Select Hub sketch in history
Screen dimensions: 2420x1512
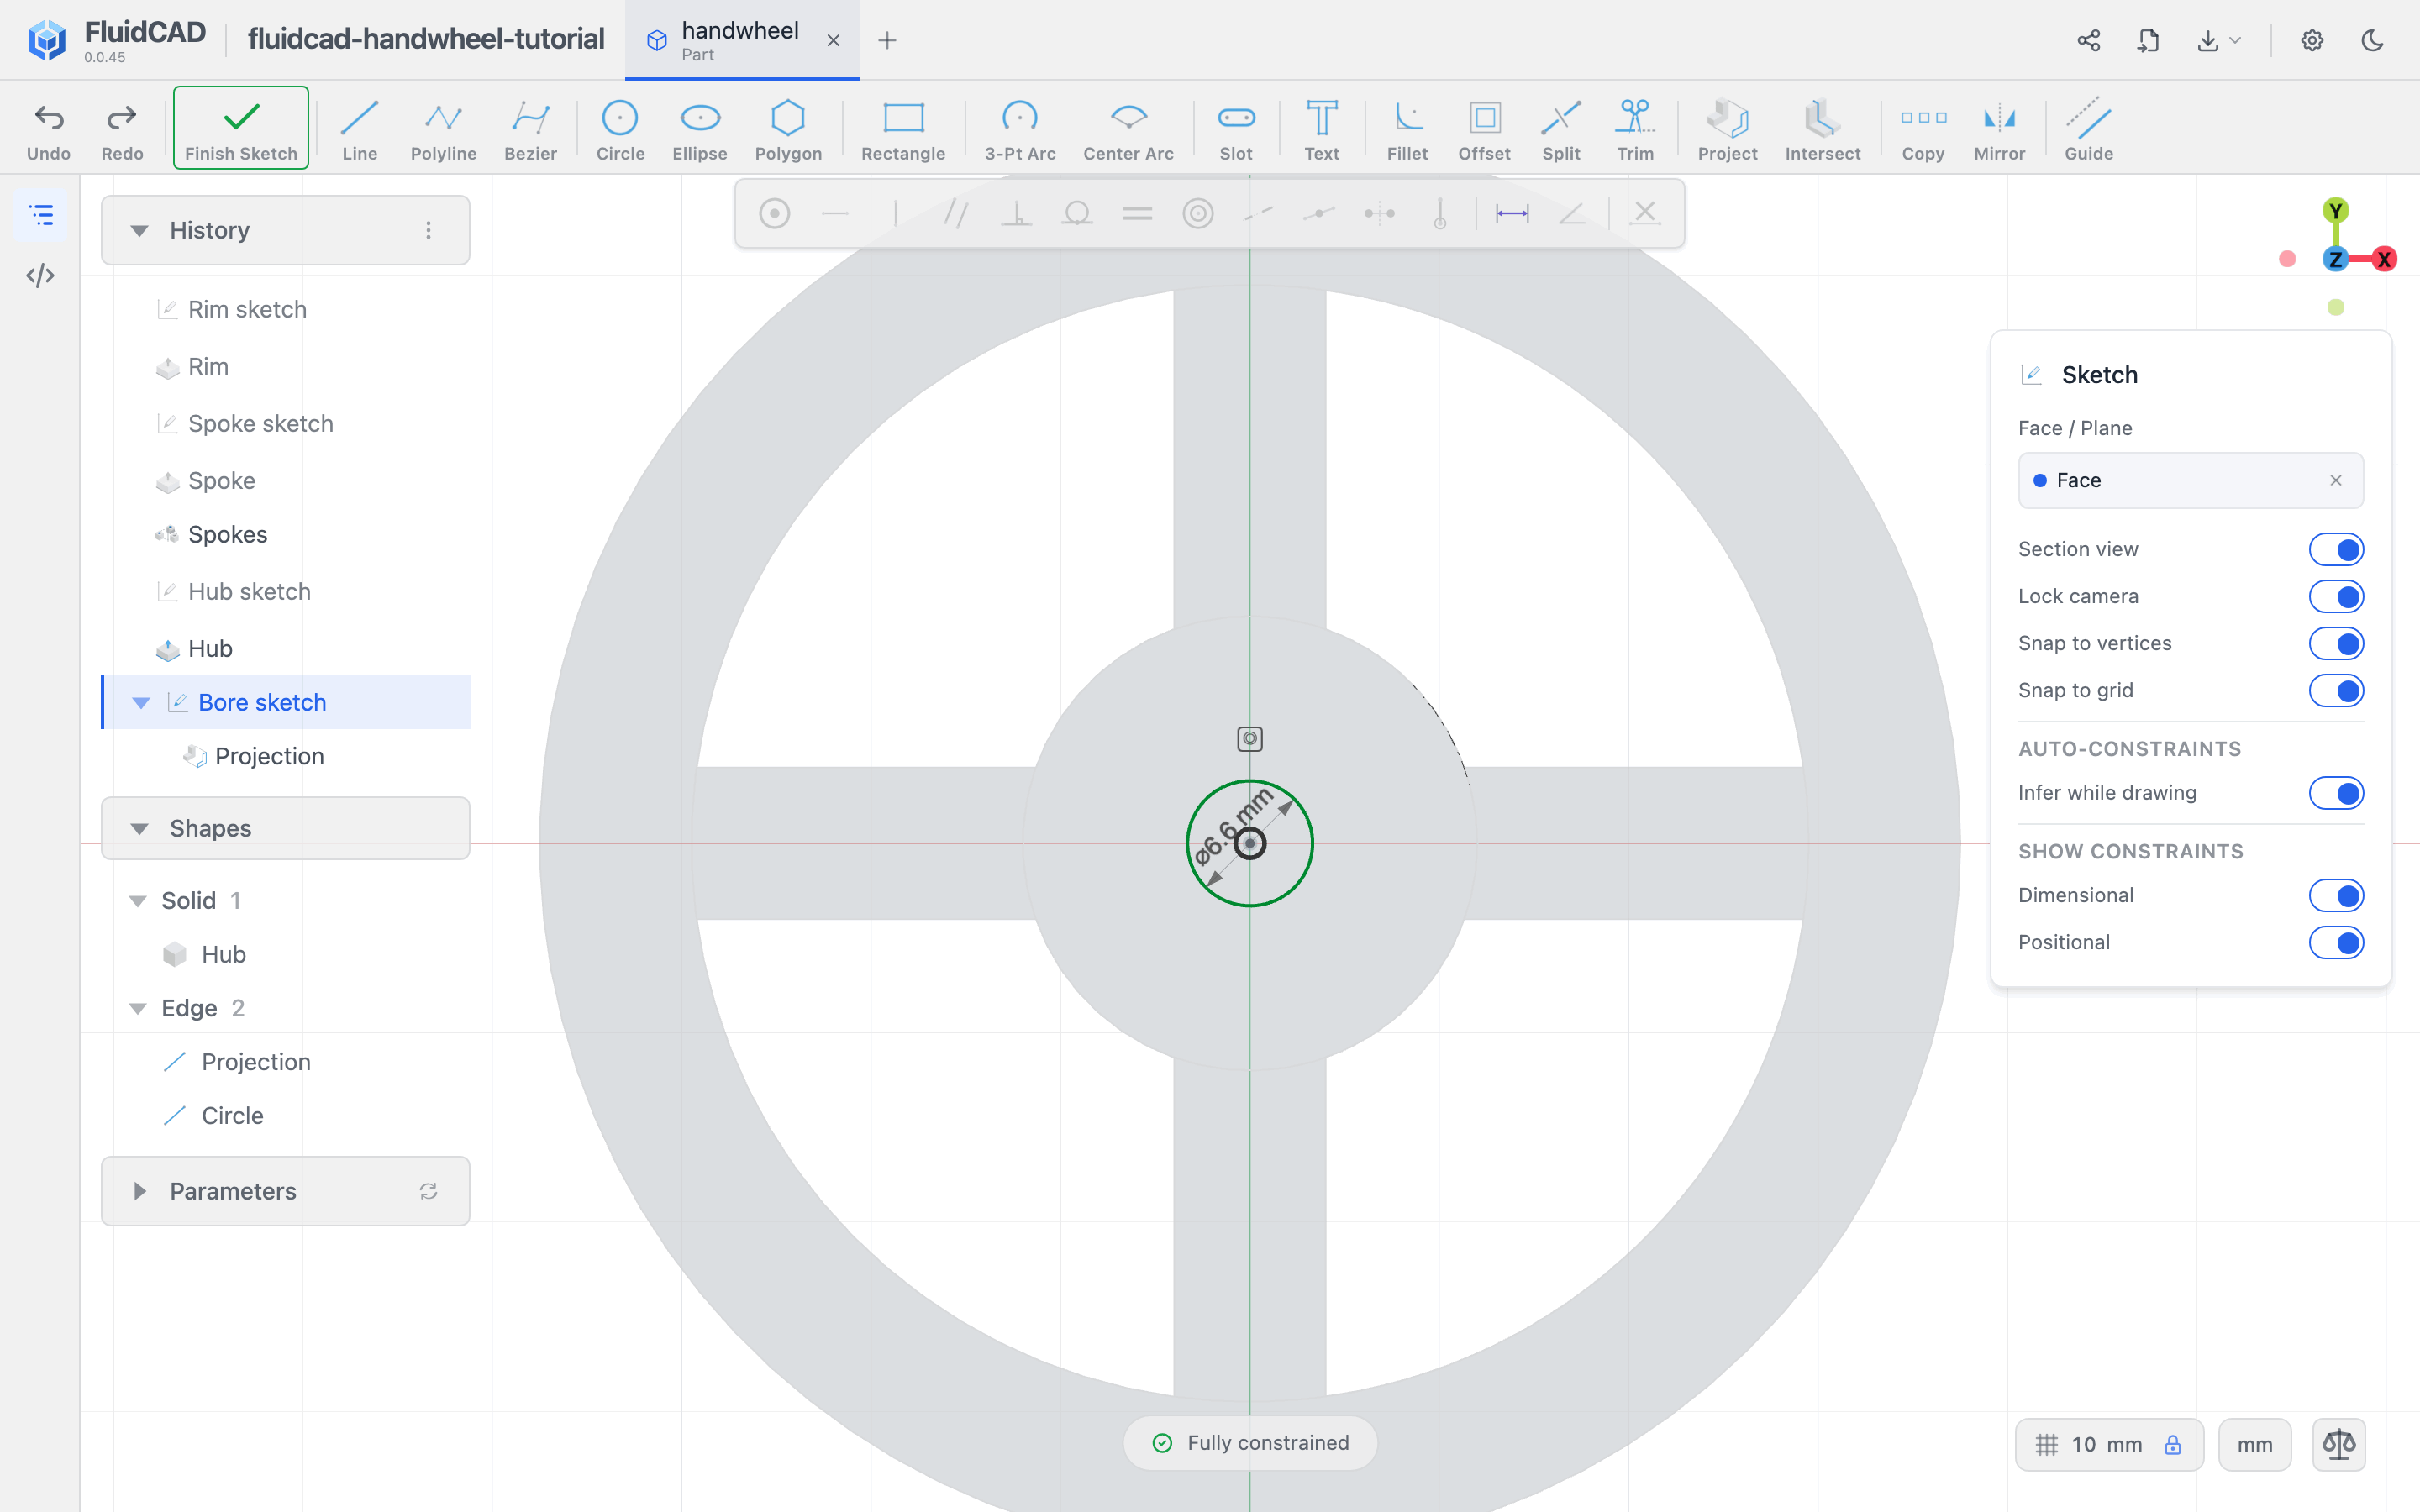(x=249, y=591)
